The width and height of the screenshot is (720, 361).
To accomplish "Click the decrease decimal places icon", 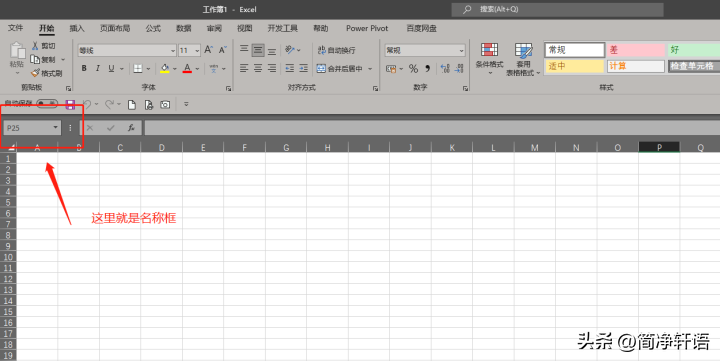I will click(459, 68).
